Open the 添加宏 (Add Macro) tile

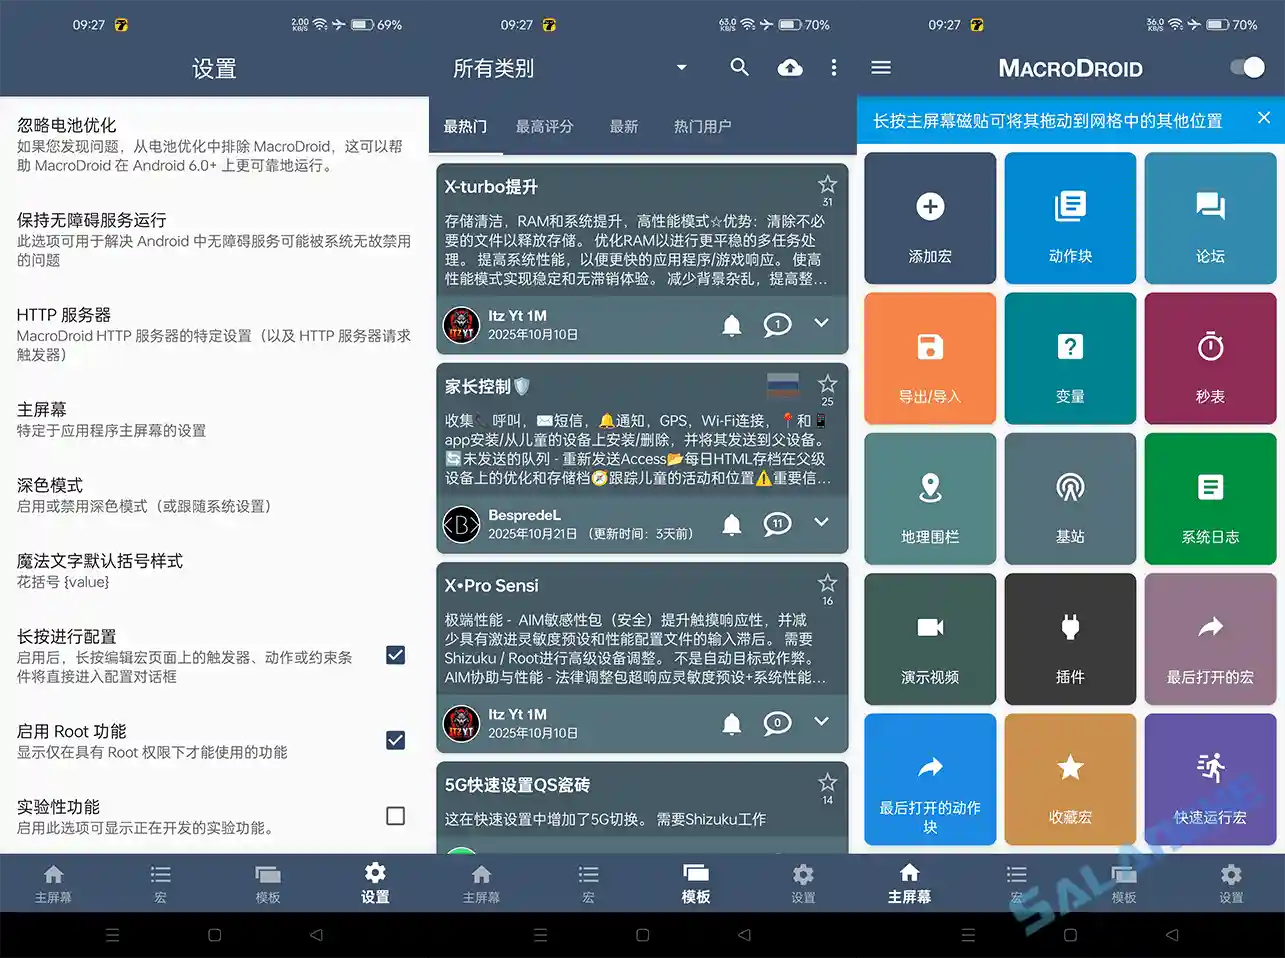click(x=930, y=218)
